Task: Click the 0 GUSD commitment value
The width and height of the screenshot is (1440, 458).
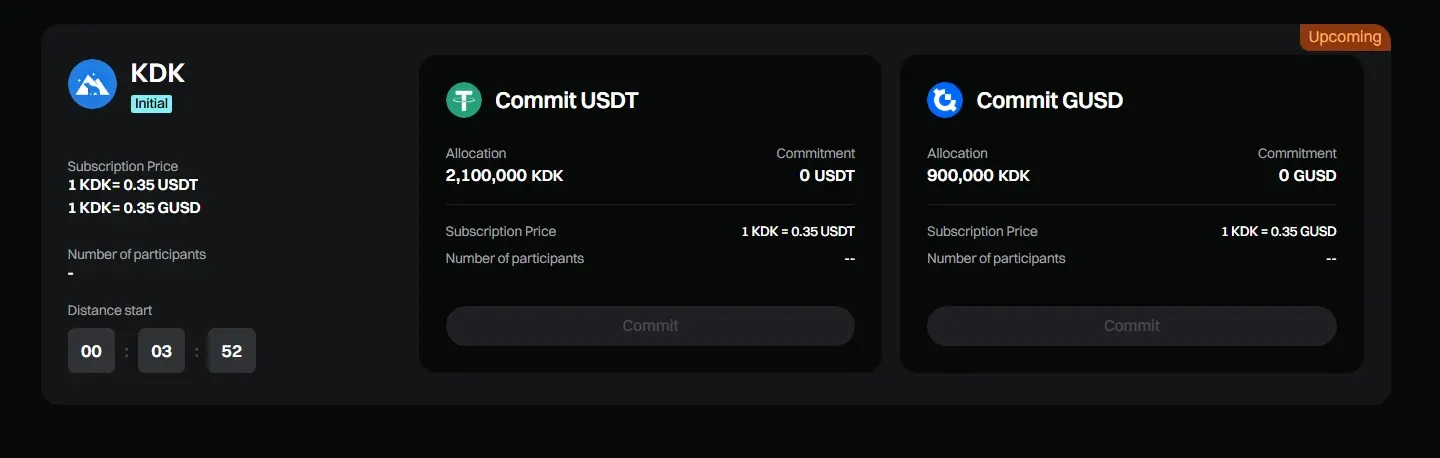Action: coord(1307,176)
